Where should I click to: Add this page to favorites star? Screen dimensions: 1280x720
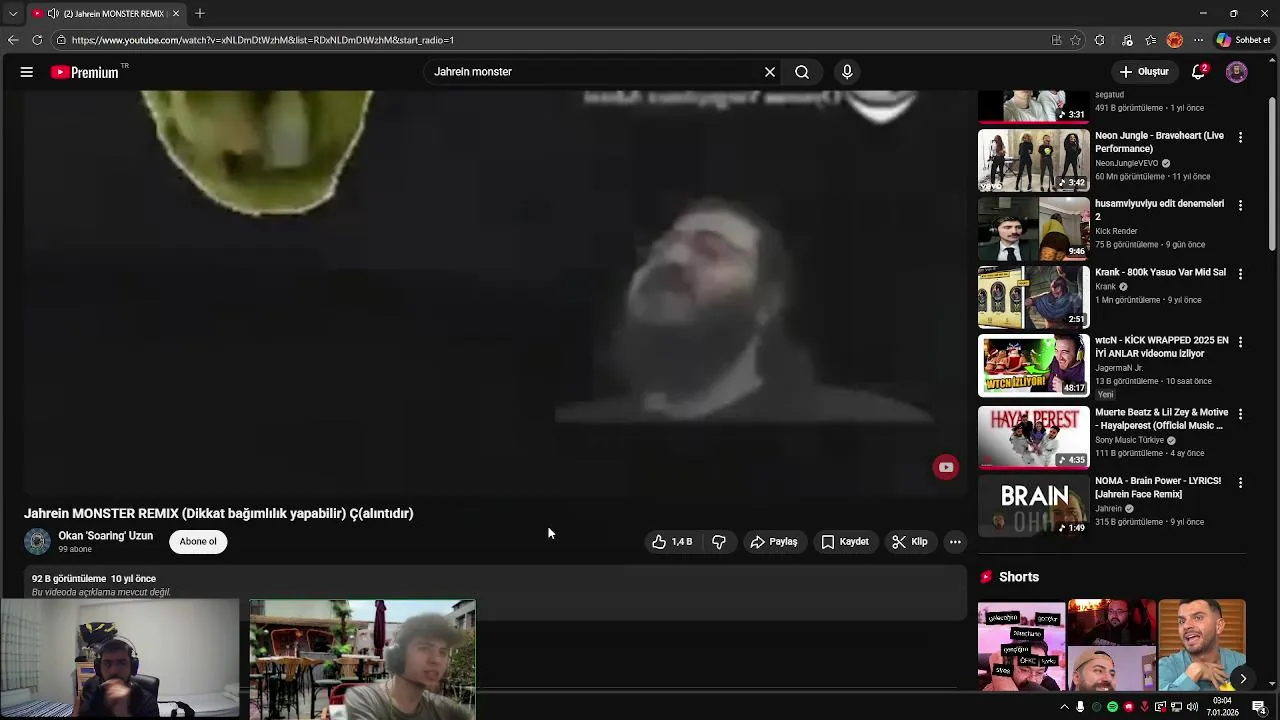pos(1076,40)
